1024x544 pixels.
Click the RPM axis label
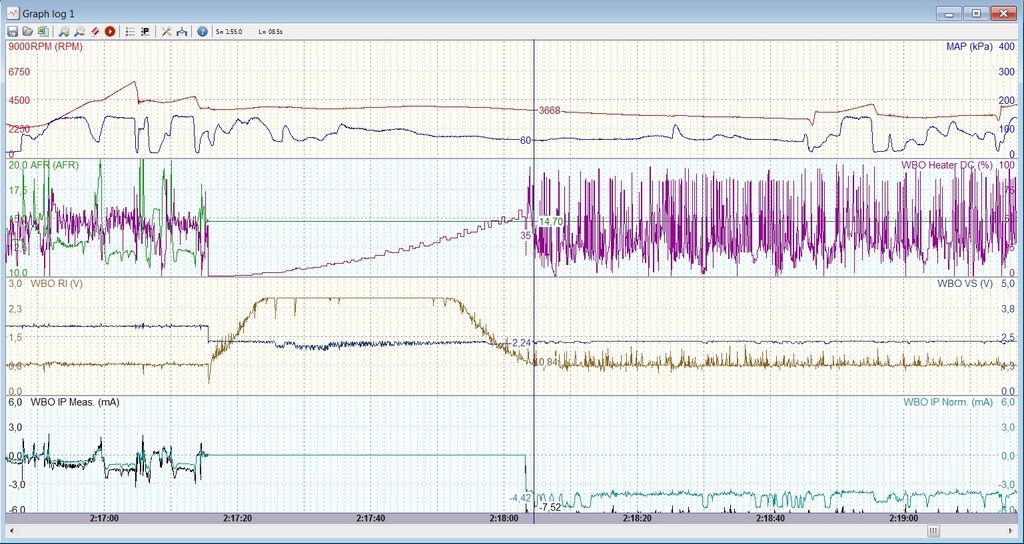(45, 47)
